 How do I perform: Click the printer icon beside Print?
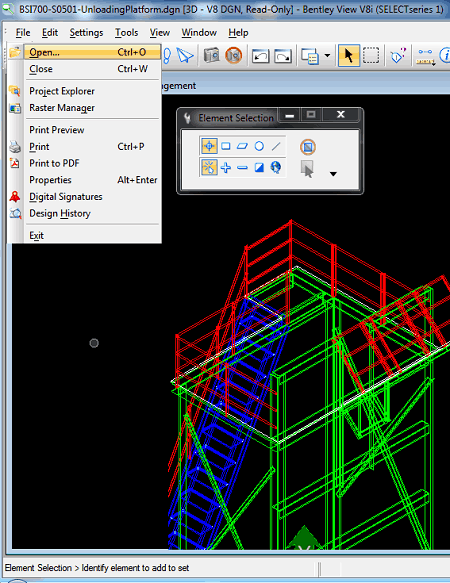coord(15,146)
